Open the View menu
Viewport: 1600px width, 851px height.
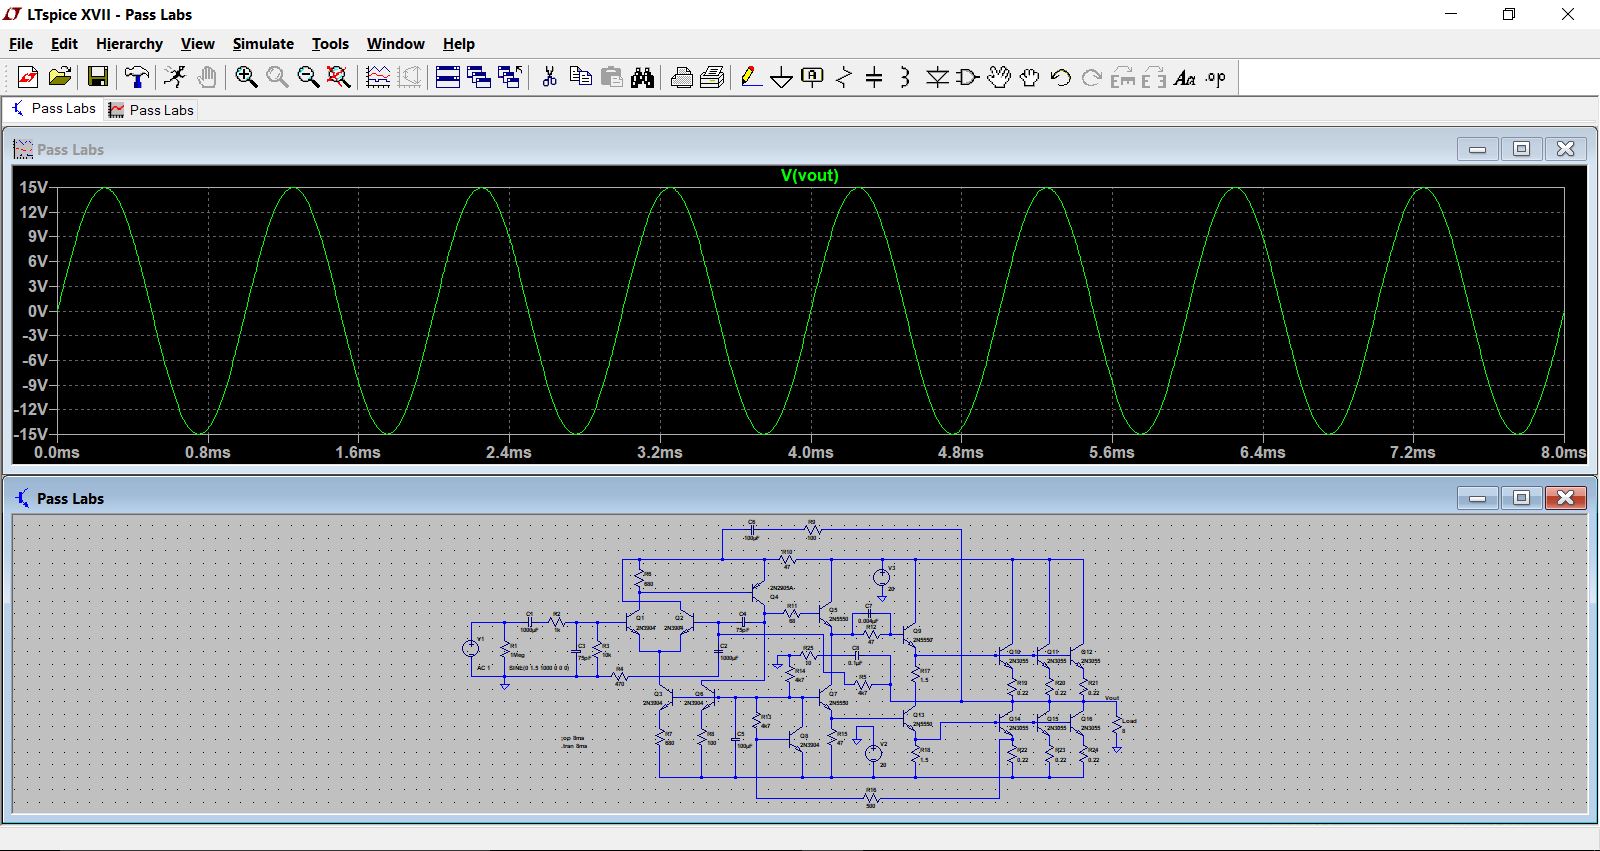(197, 44)
